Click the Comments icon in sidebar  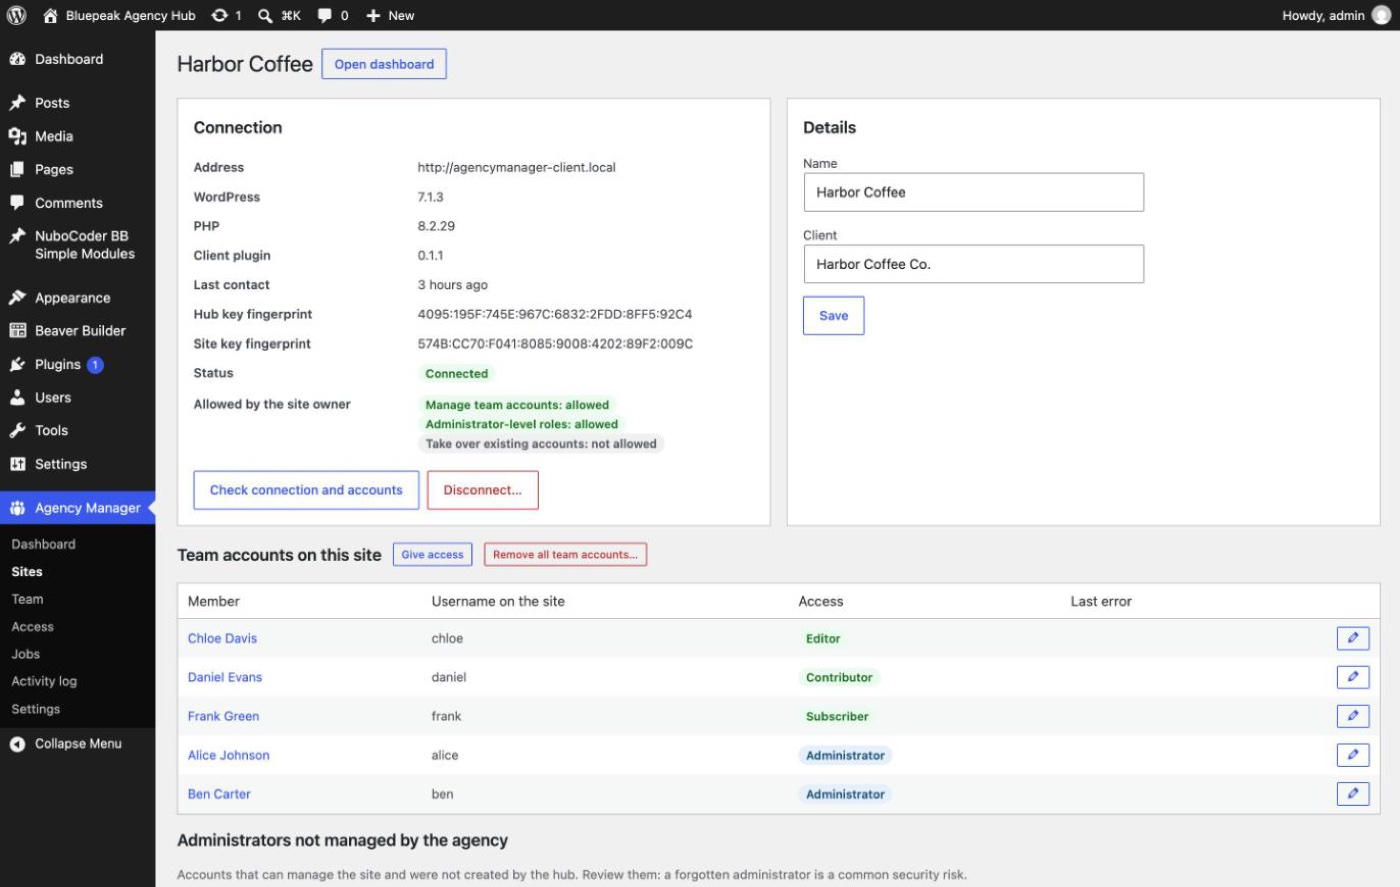coord(17,203)
